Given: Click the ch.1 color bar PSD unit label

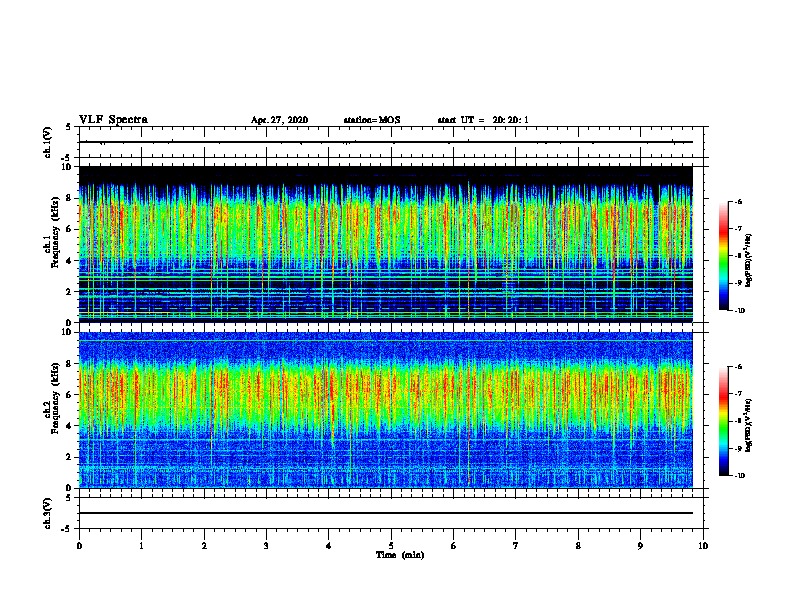Looking at the screenshot, I should (749, 261).
